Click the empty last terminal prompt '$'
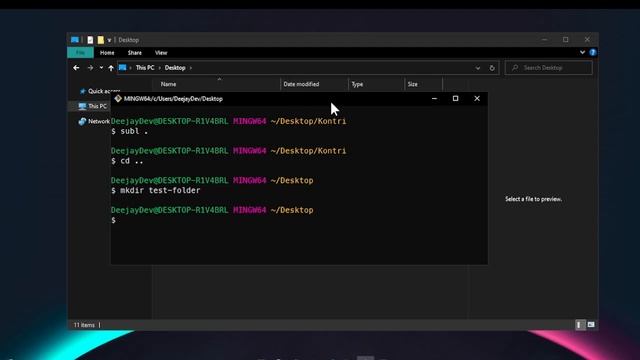The height and width of the screenshot is (360, 640). [113, 220]
